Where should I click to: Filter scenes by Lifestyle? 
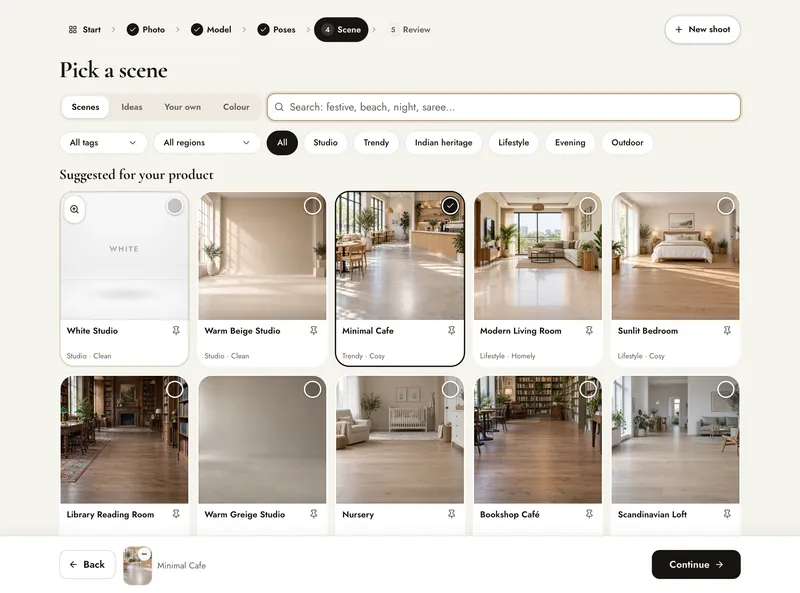tap(513, 143)
